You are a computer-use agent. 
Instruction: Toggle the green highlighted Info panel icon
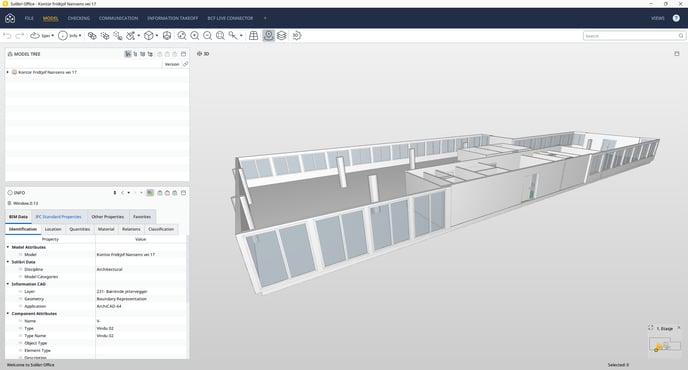[x=150, y=193]
